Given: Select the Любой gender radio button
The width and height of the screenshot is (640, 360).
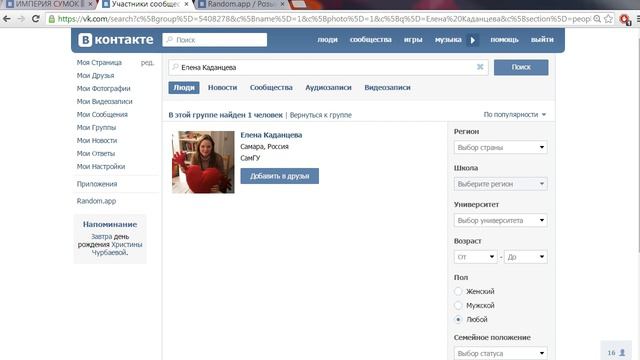Looking at the screenshot, I should coord(458,319).
